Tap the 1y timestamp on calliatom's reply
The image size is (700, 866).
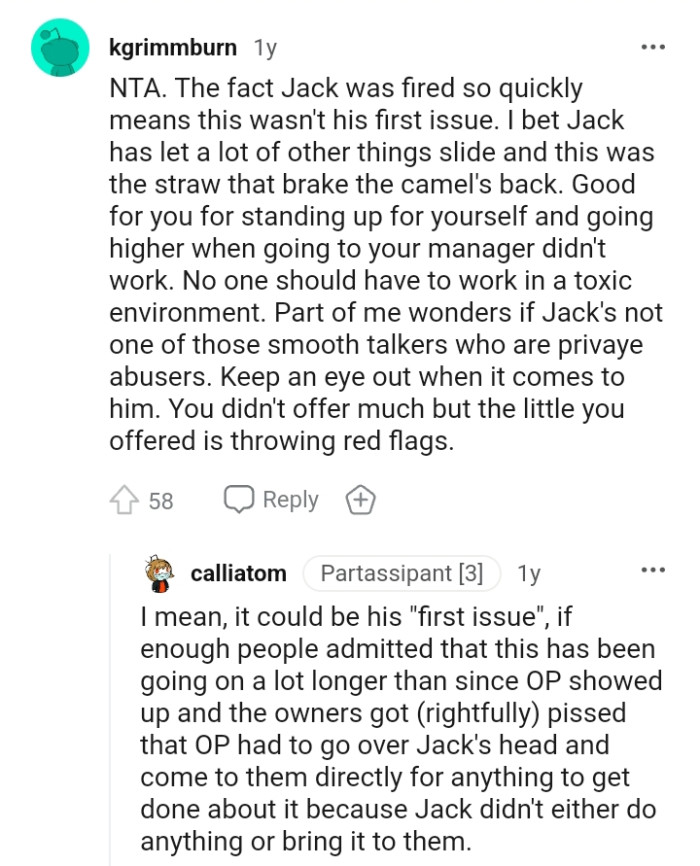[x=528, y=573]
